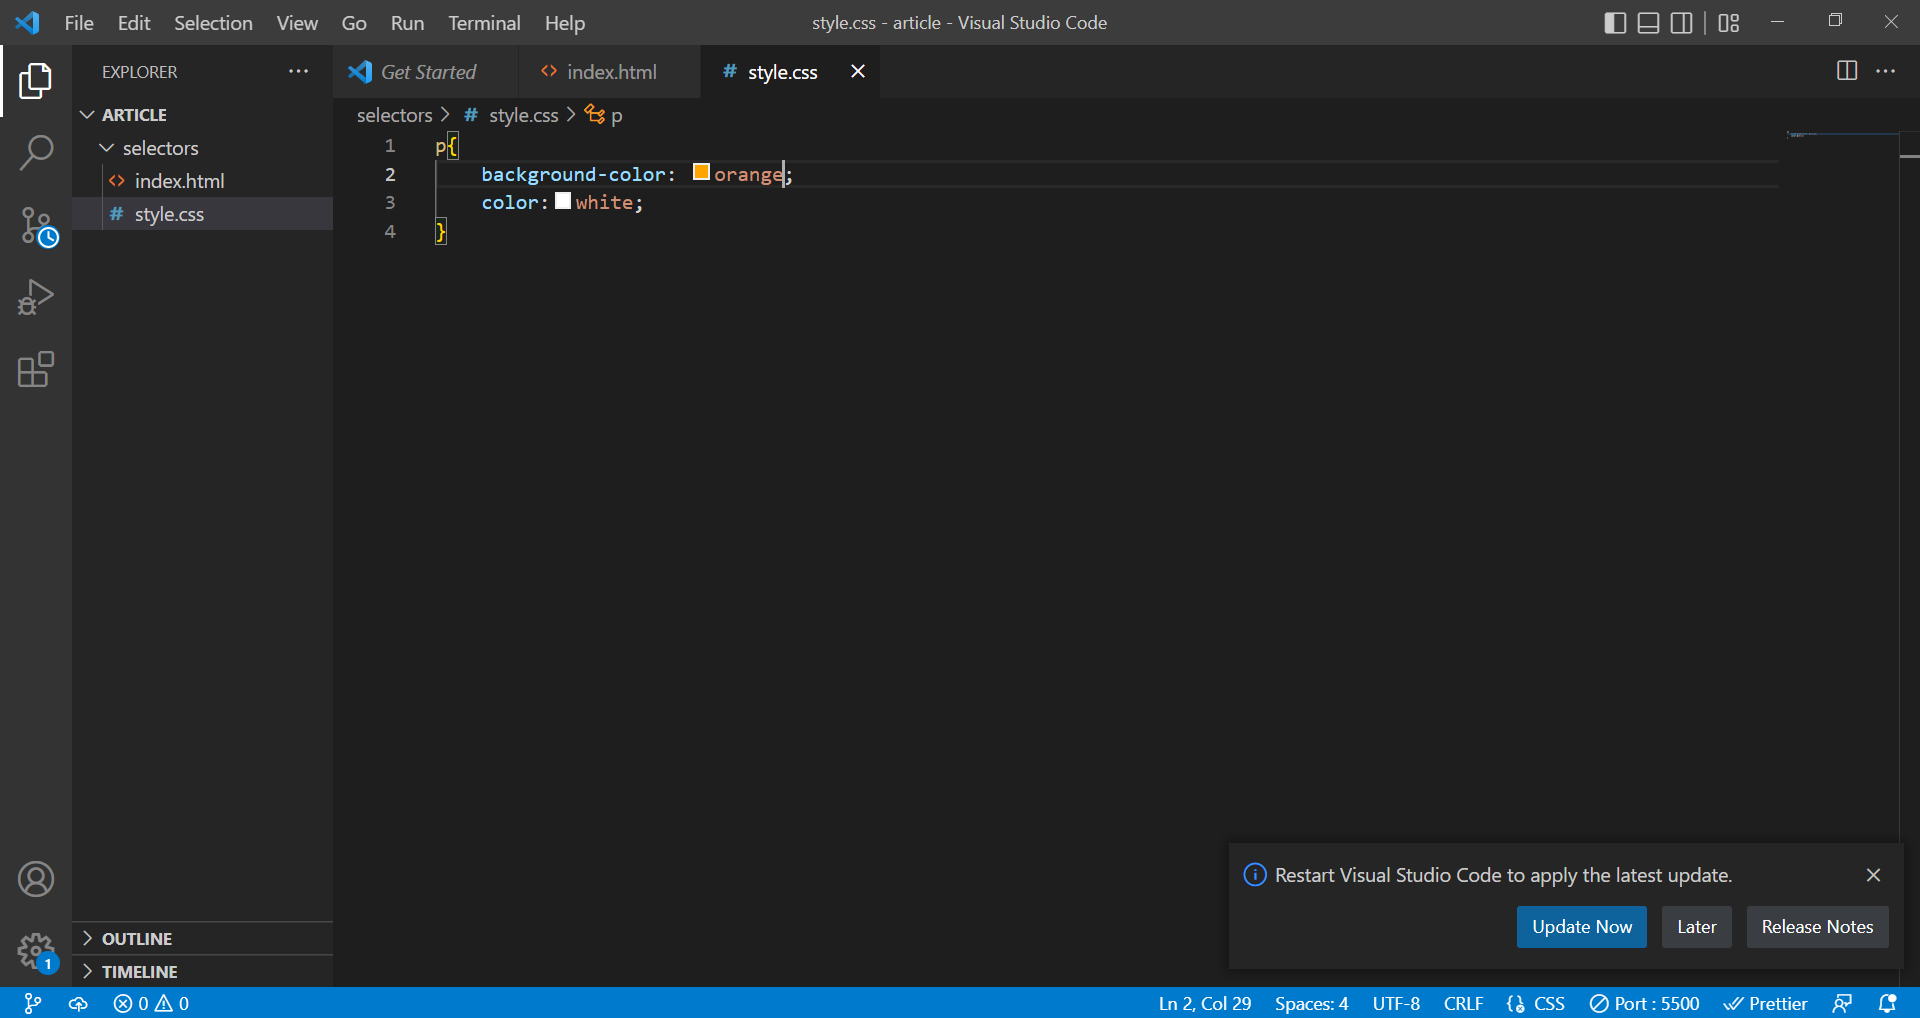Click the Prettier status bar item
This screenshot has height=1018, width=1920.
click(x=1766, y=1003)
